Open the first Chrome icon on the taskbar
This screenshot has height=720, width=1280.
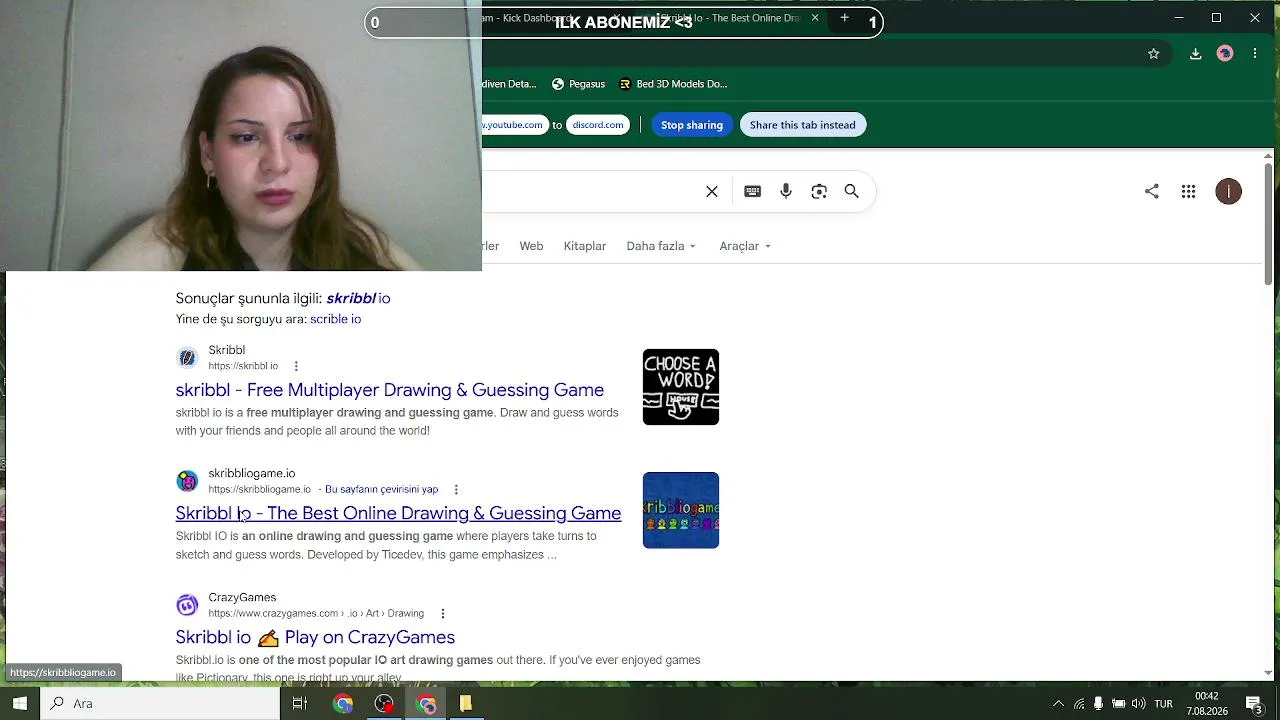343,704
